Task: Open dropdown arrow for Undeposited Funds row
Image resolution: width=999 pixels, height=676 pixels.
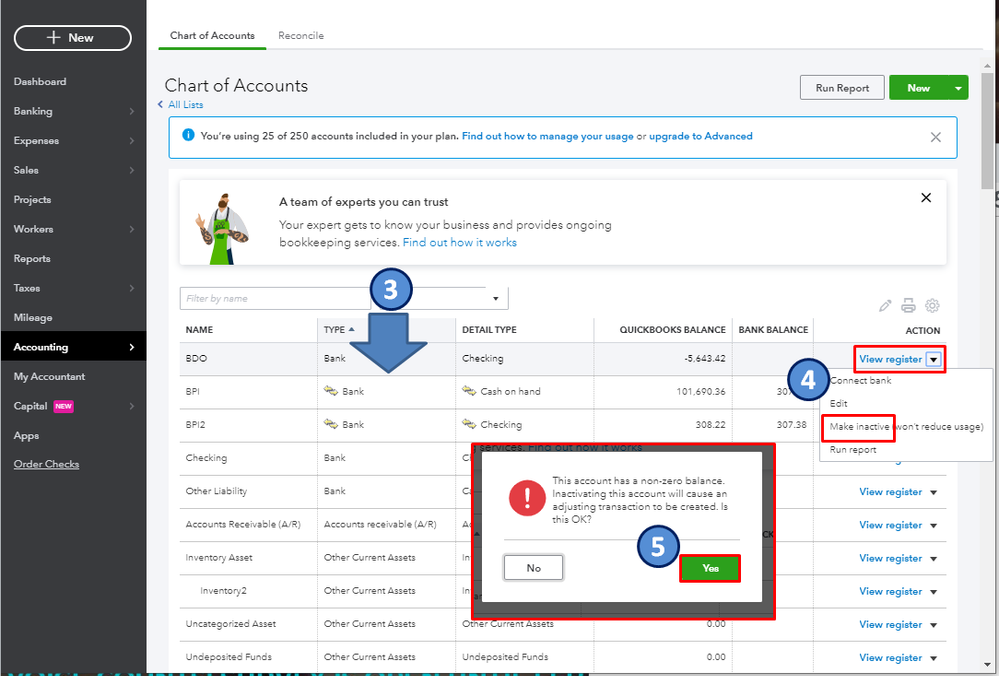Action: click(933, 658)
